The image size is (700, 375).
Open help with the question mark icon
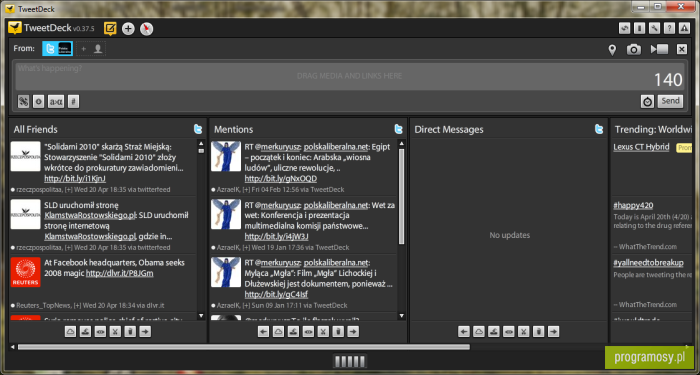pos(669,29)
